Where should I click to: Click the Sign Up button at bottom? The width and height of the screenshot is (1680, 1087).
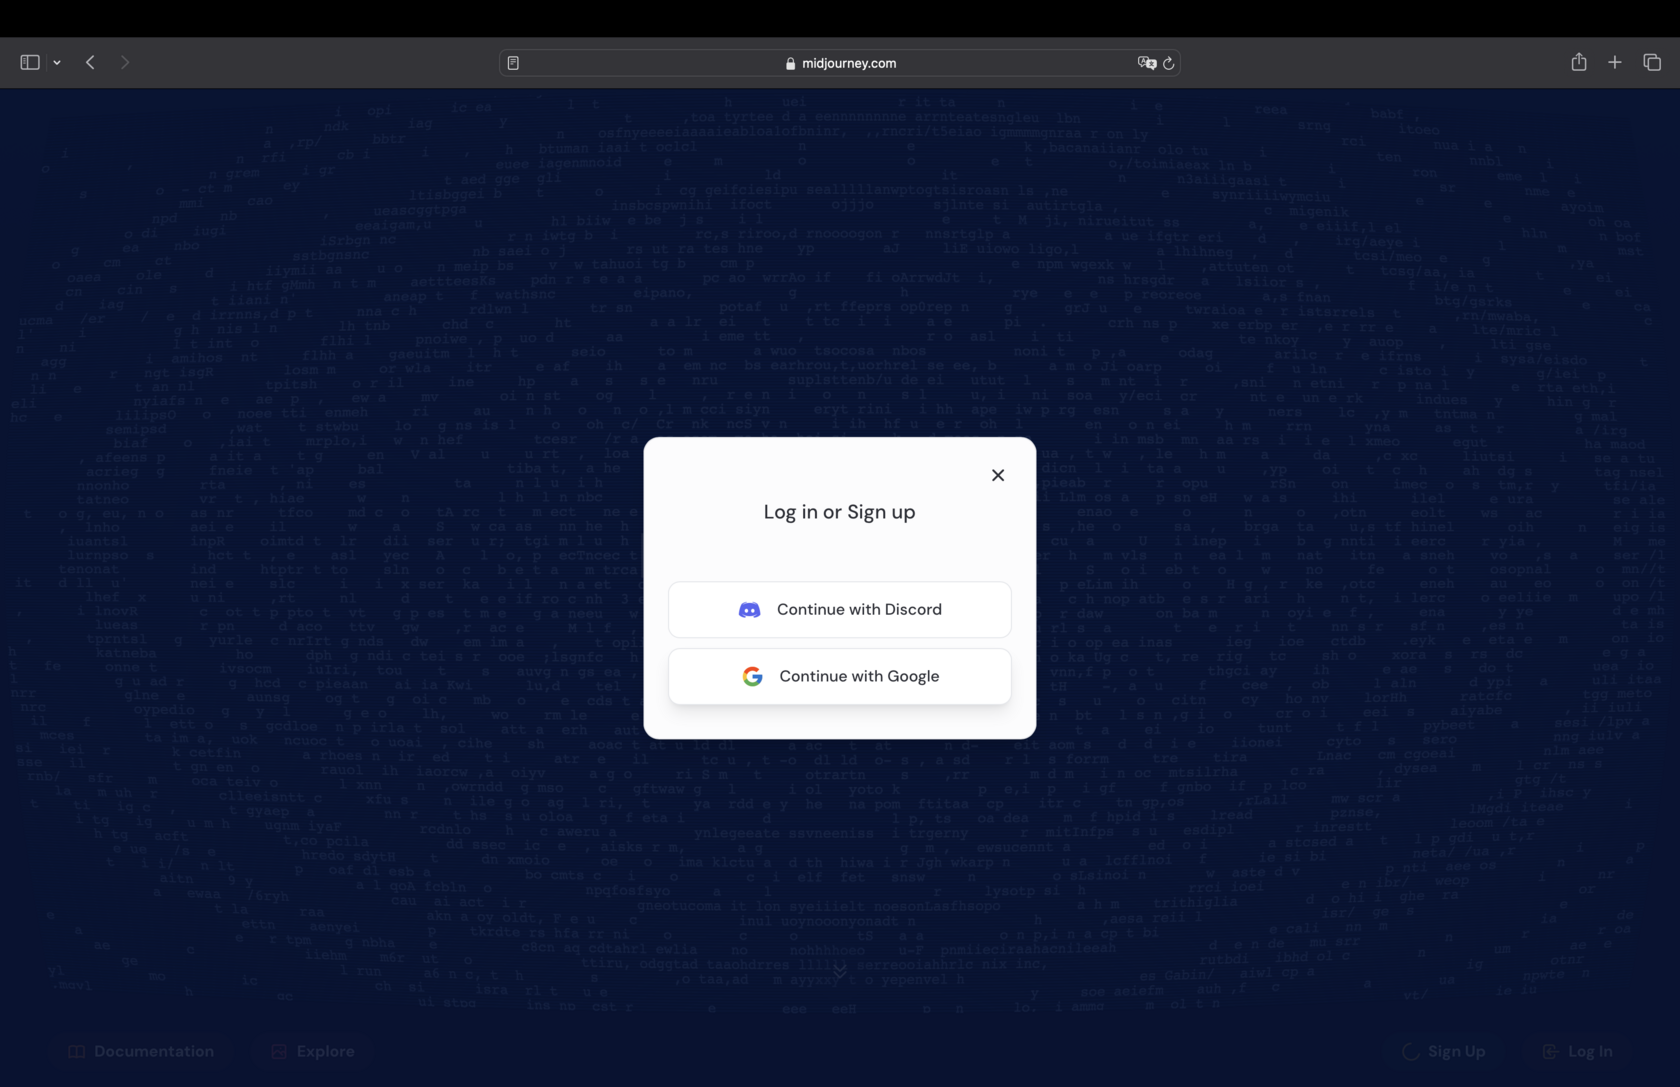1444,1051
